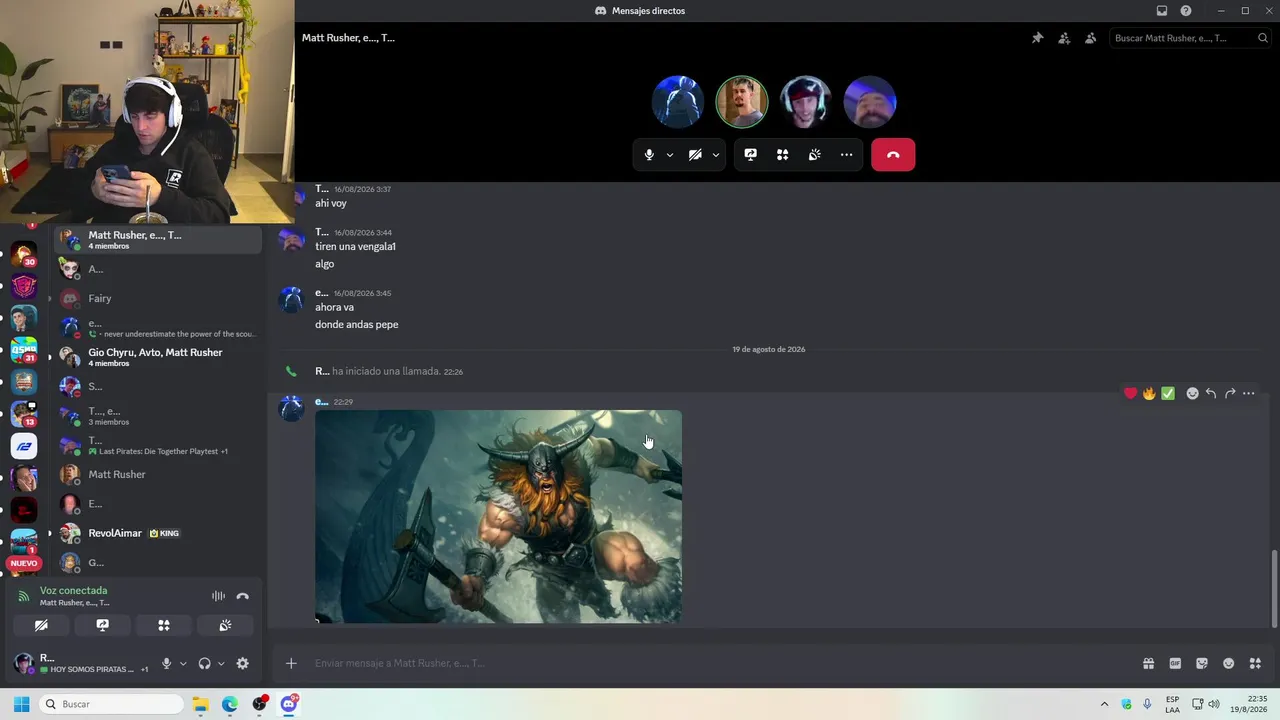This screenshot has height=720, width=1280.
Task: Open more options for the image message
Action: point(1248,394)
